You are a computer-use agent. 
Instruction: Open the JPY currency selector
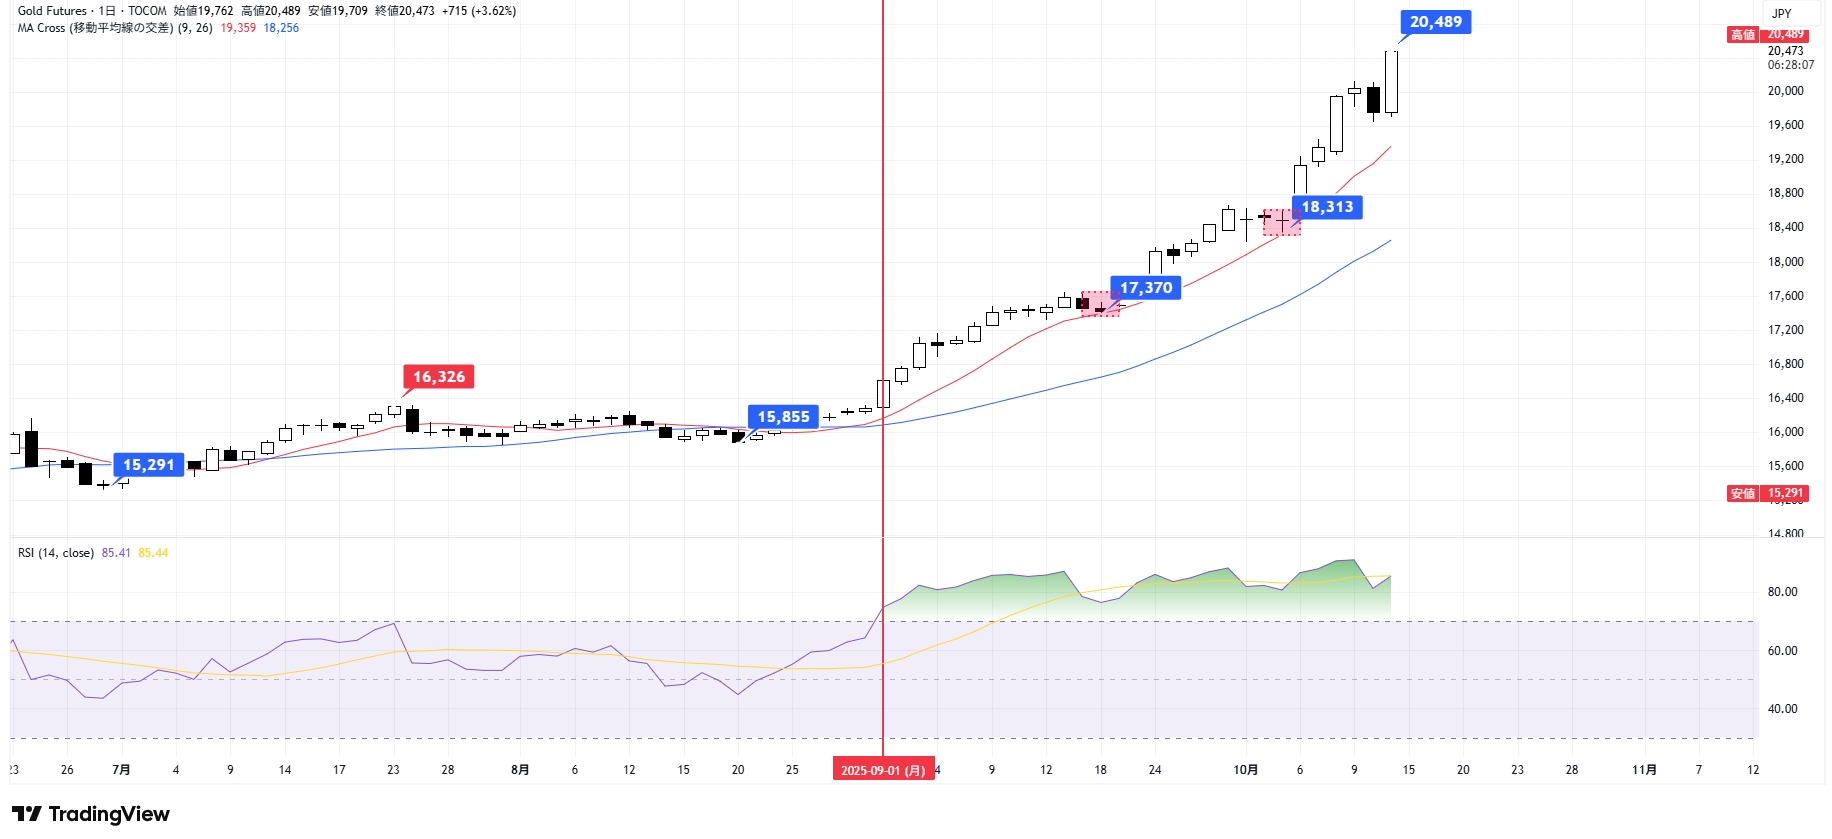(x=1781, y=13)
